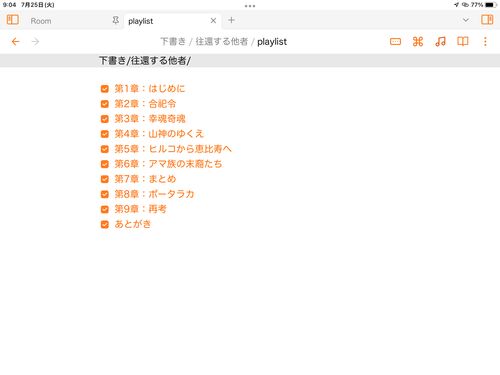The height and width of the screenshot is (375, 500).
Task: Open the あとがき link
Action: (x=133, y=224)
